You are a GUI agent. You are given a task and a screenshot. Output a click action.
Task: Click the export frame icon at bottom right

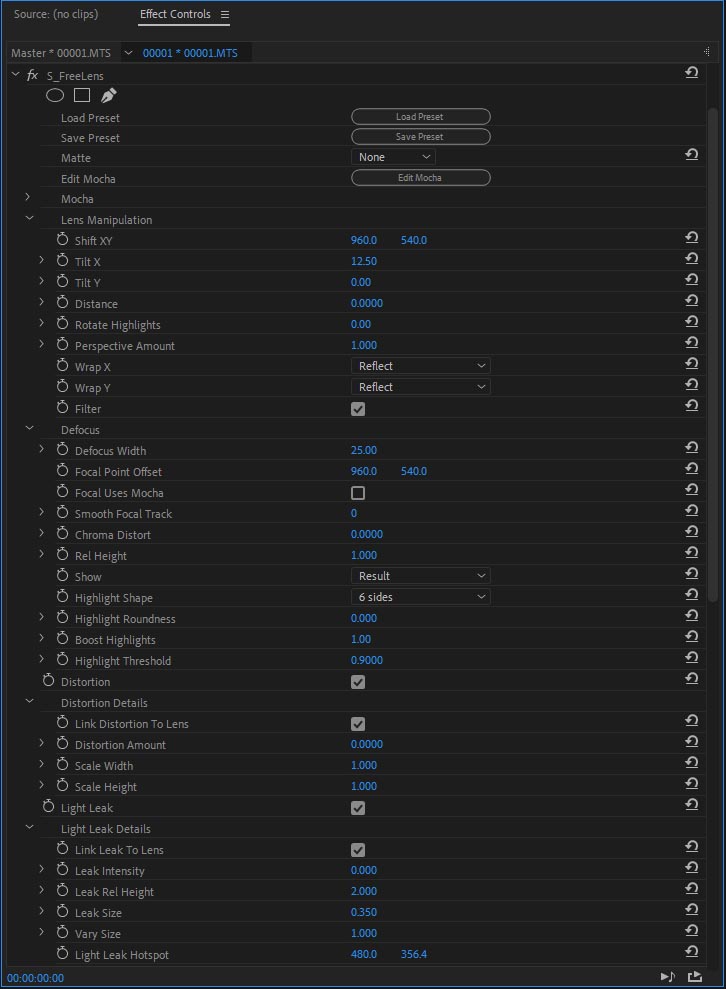tap(695, 977)
